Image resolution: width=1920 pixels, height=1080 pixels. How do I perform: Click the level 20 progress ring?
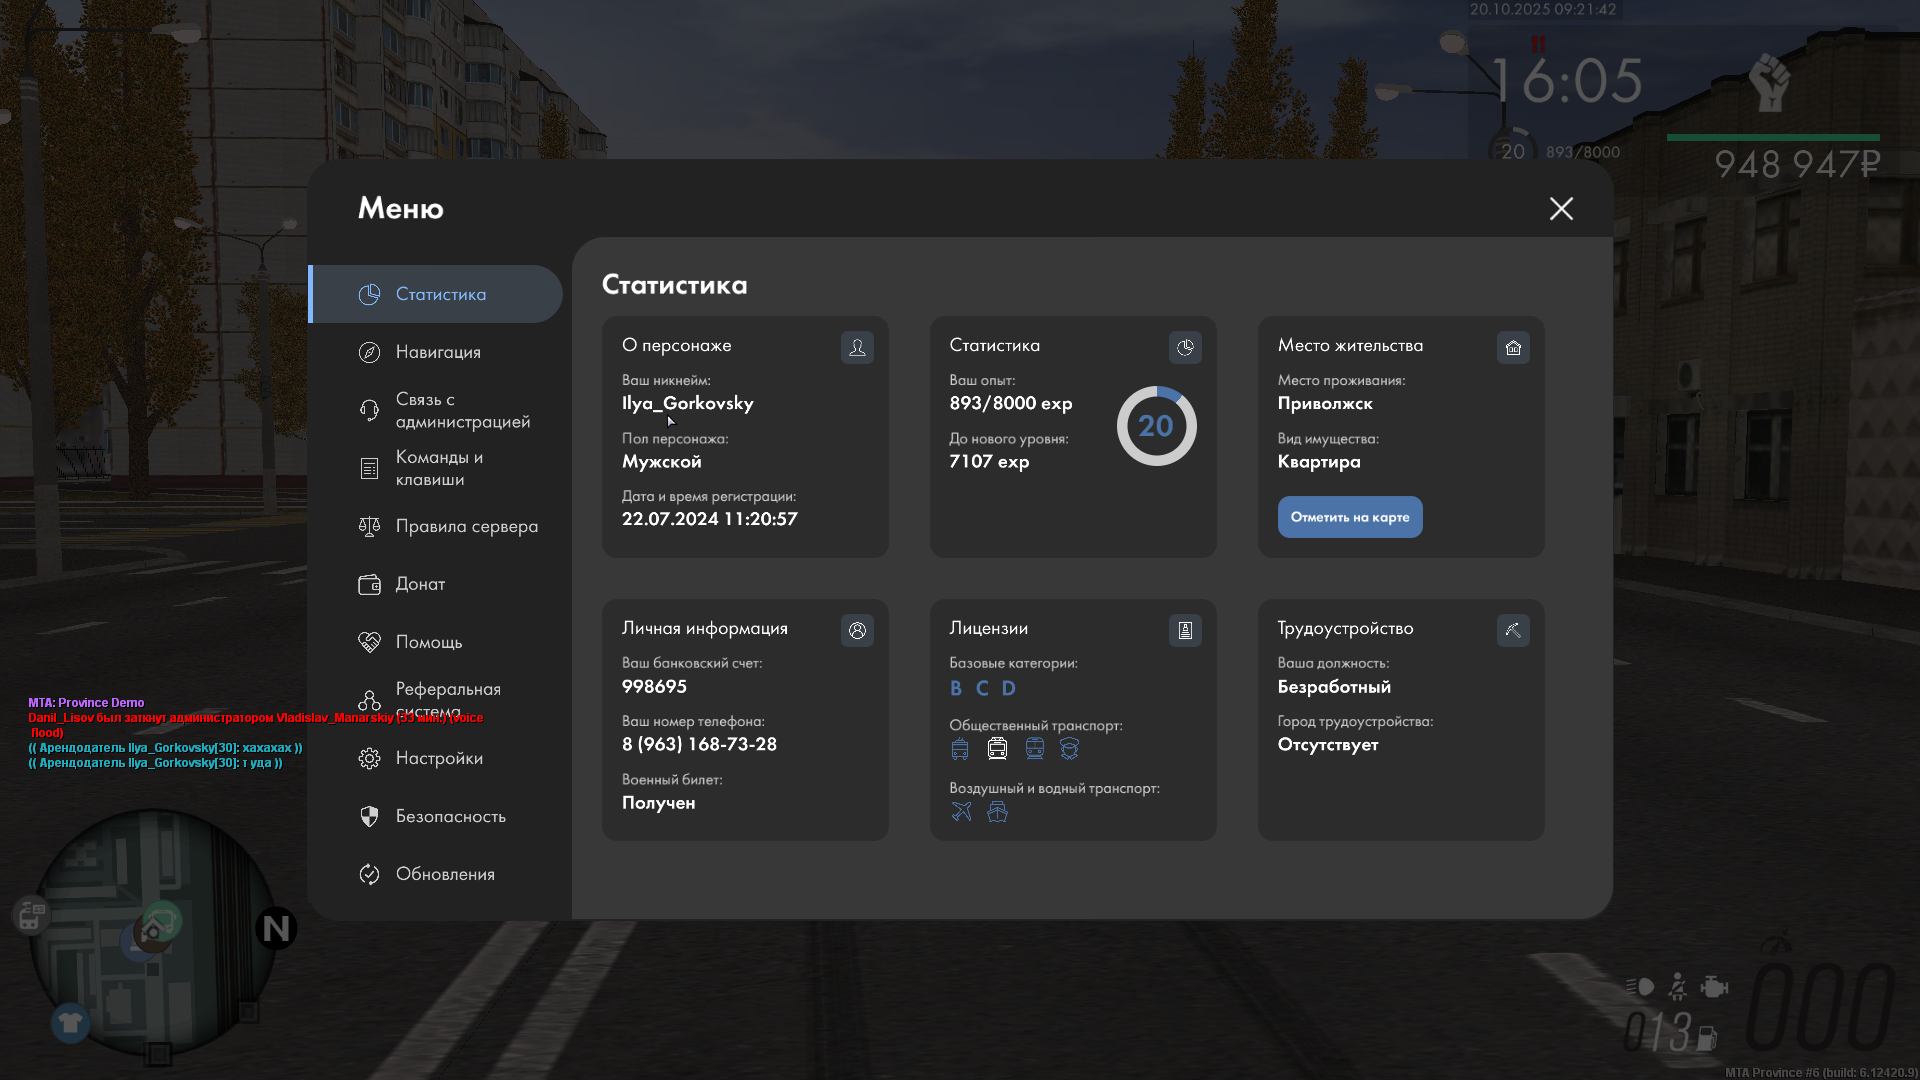[x=1156, y=426]
